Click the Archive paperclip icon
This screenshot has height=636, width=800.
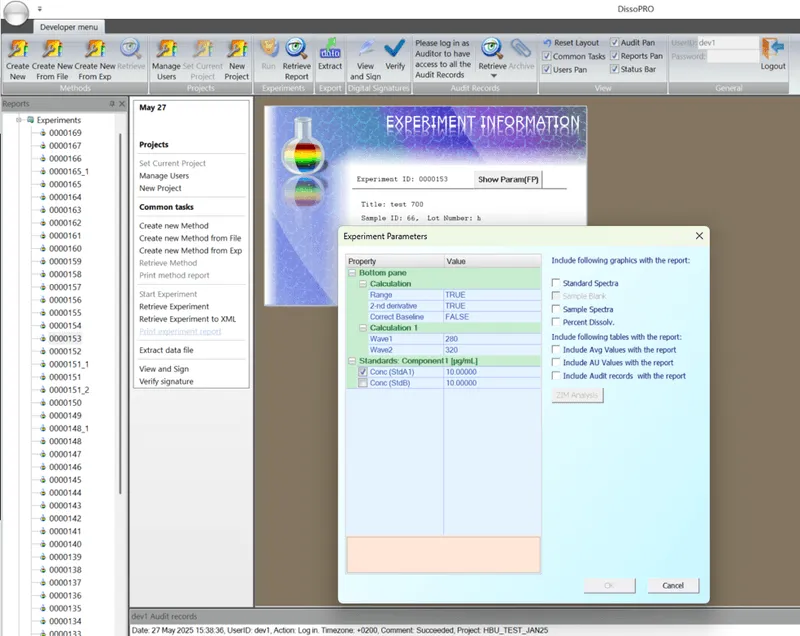coord(520,49)
